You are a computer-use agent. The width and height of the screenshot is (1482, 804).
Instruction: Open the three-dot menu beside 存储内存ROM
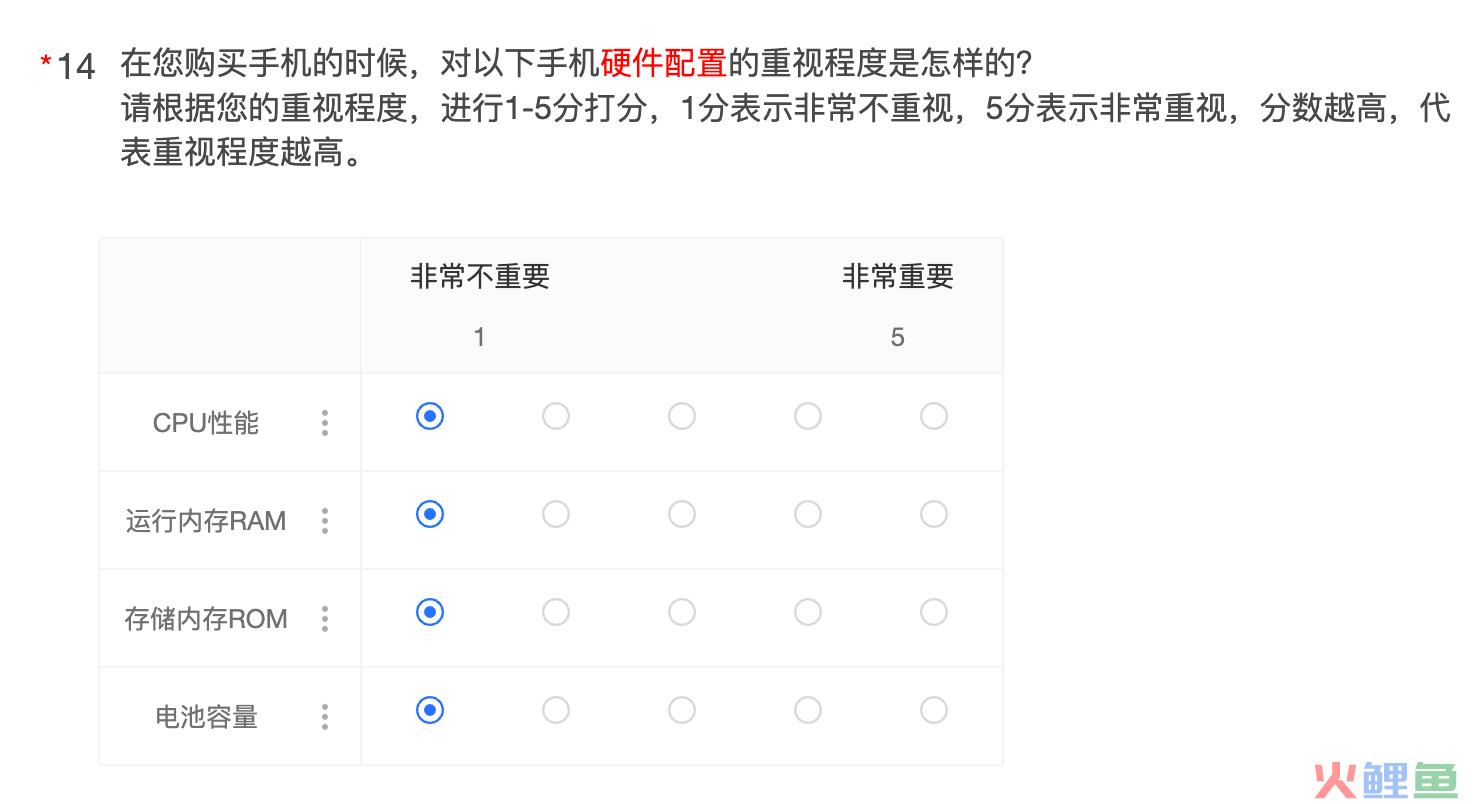[x=325, y=619]
